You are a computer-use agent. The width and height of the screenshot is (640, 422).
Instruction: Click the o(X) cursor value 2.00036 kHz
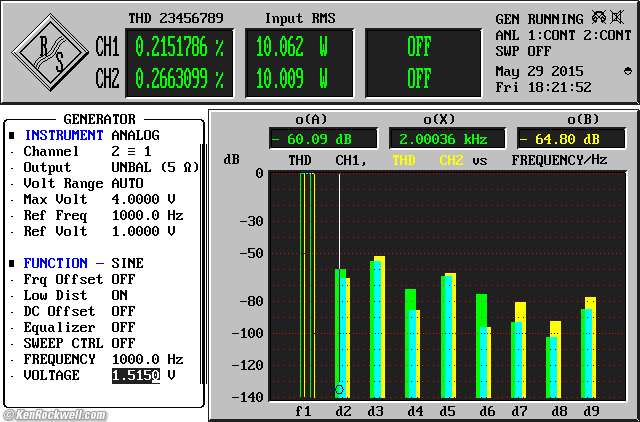coord(447,139)
